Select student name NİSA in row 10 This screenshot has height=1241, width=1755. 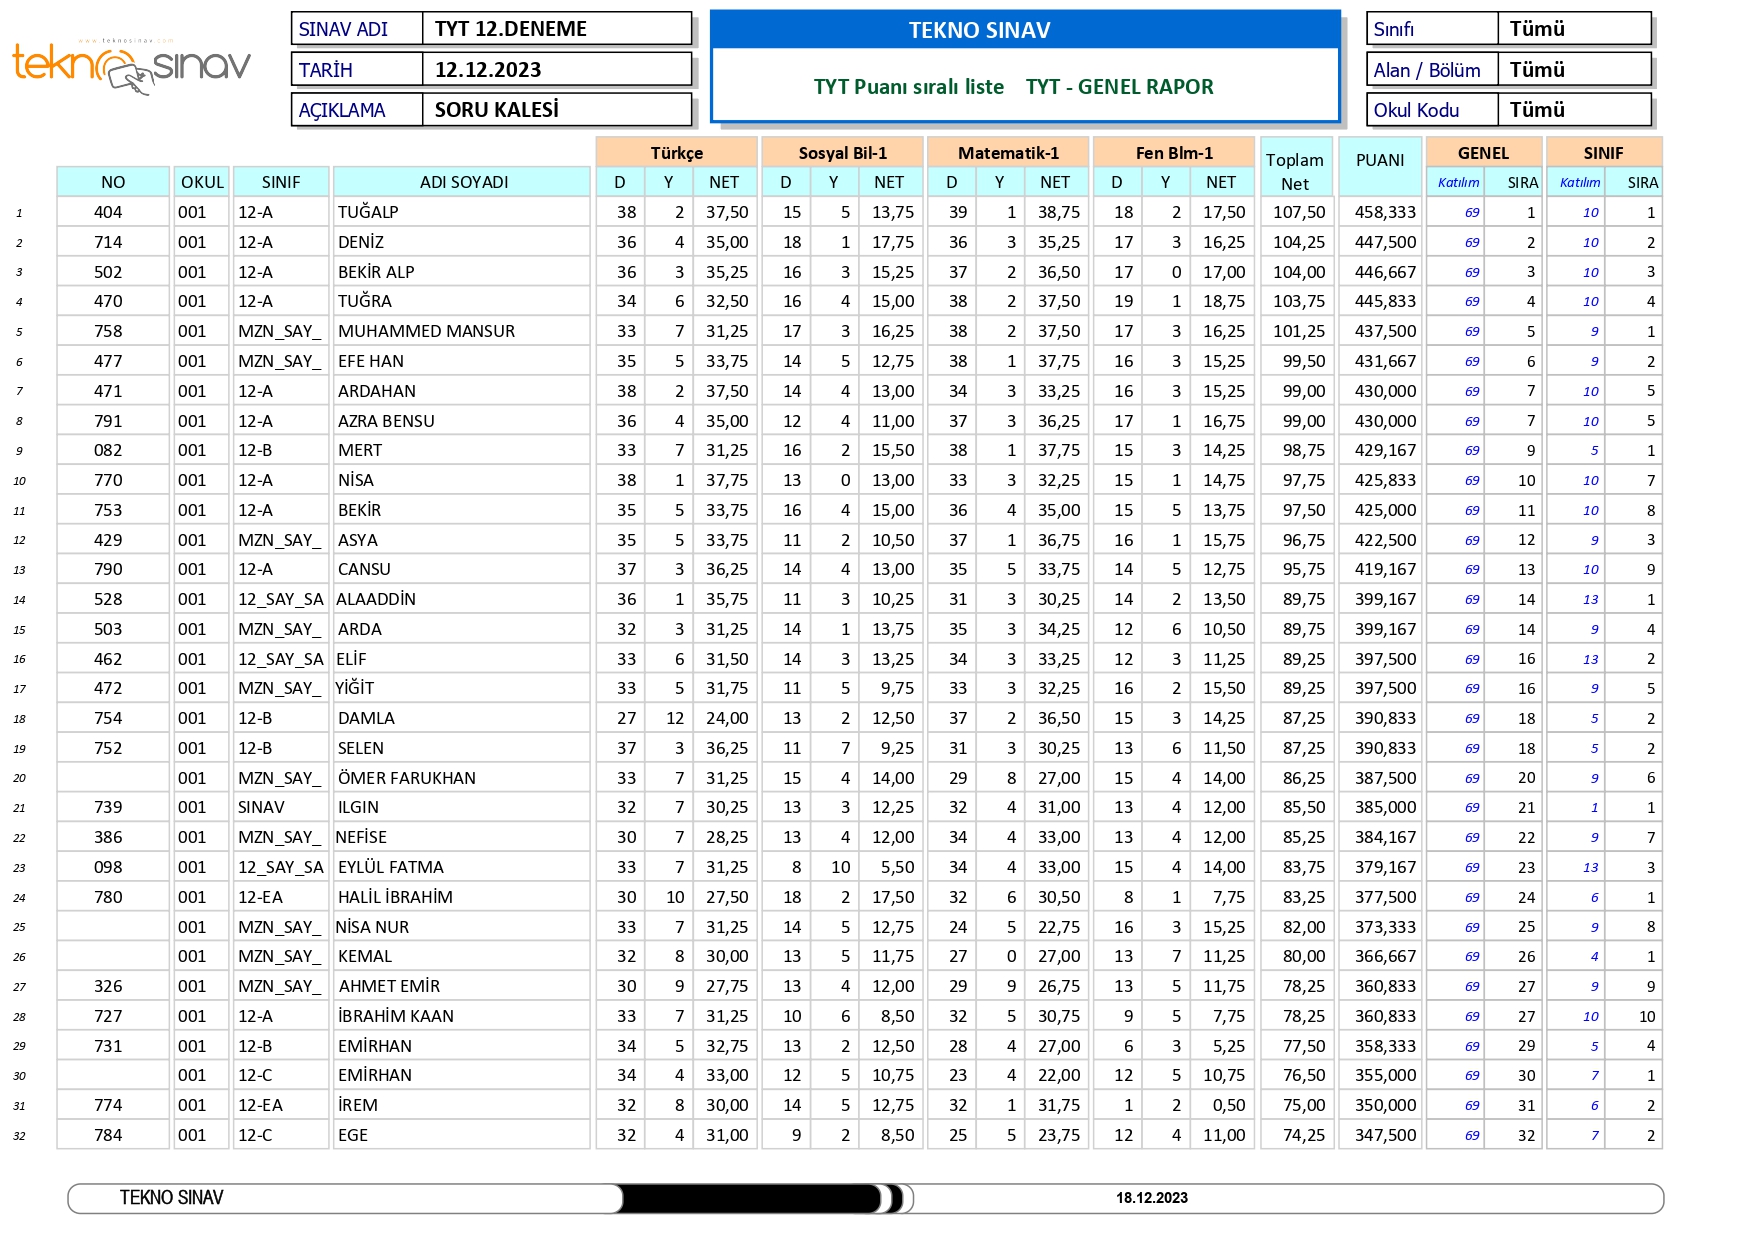[x=355, y=480]
